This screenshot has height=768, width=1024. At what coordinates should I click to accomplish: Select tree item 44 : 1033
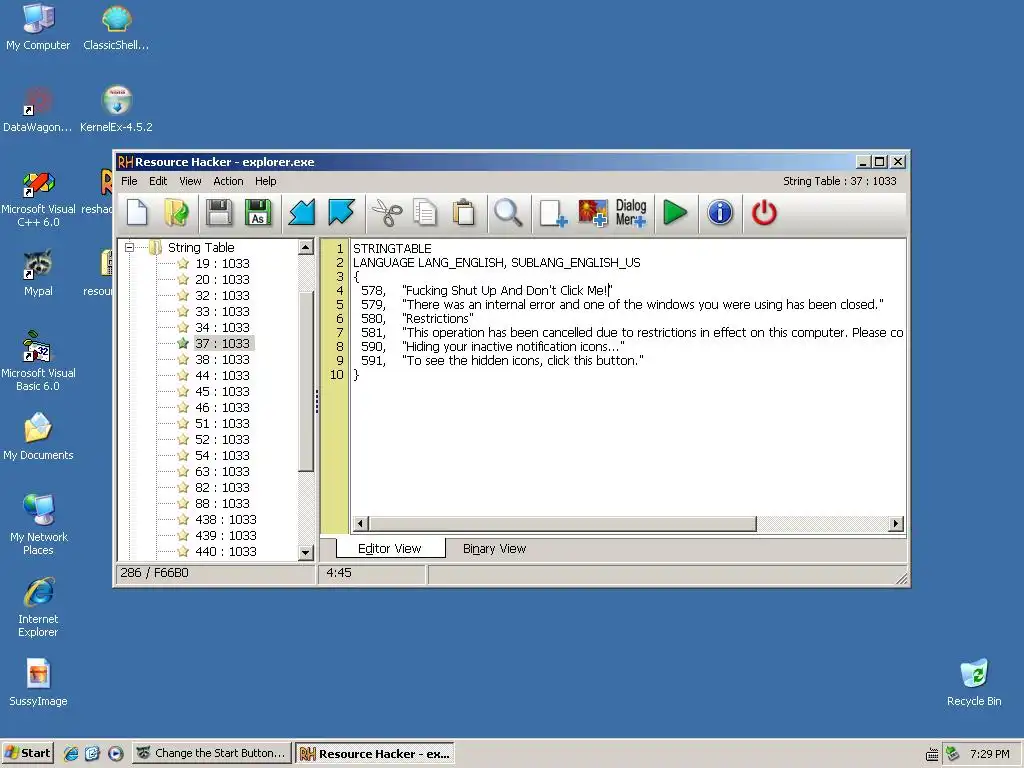point(222,376)
